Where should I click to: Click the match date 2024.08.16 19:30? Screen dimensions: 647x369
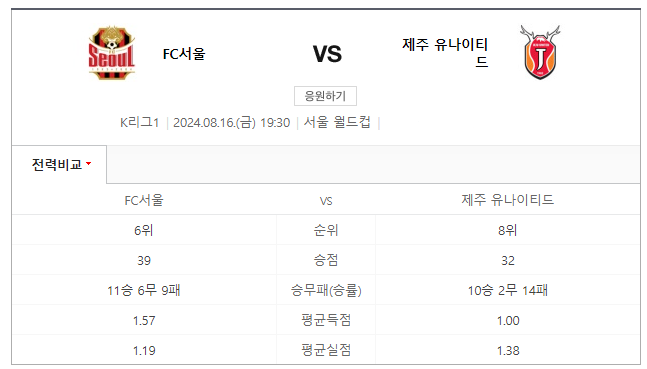[231, 123]
